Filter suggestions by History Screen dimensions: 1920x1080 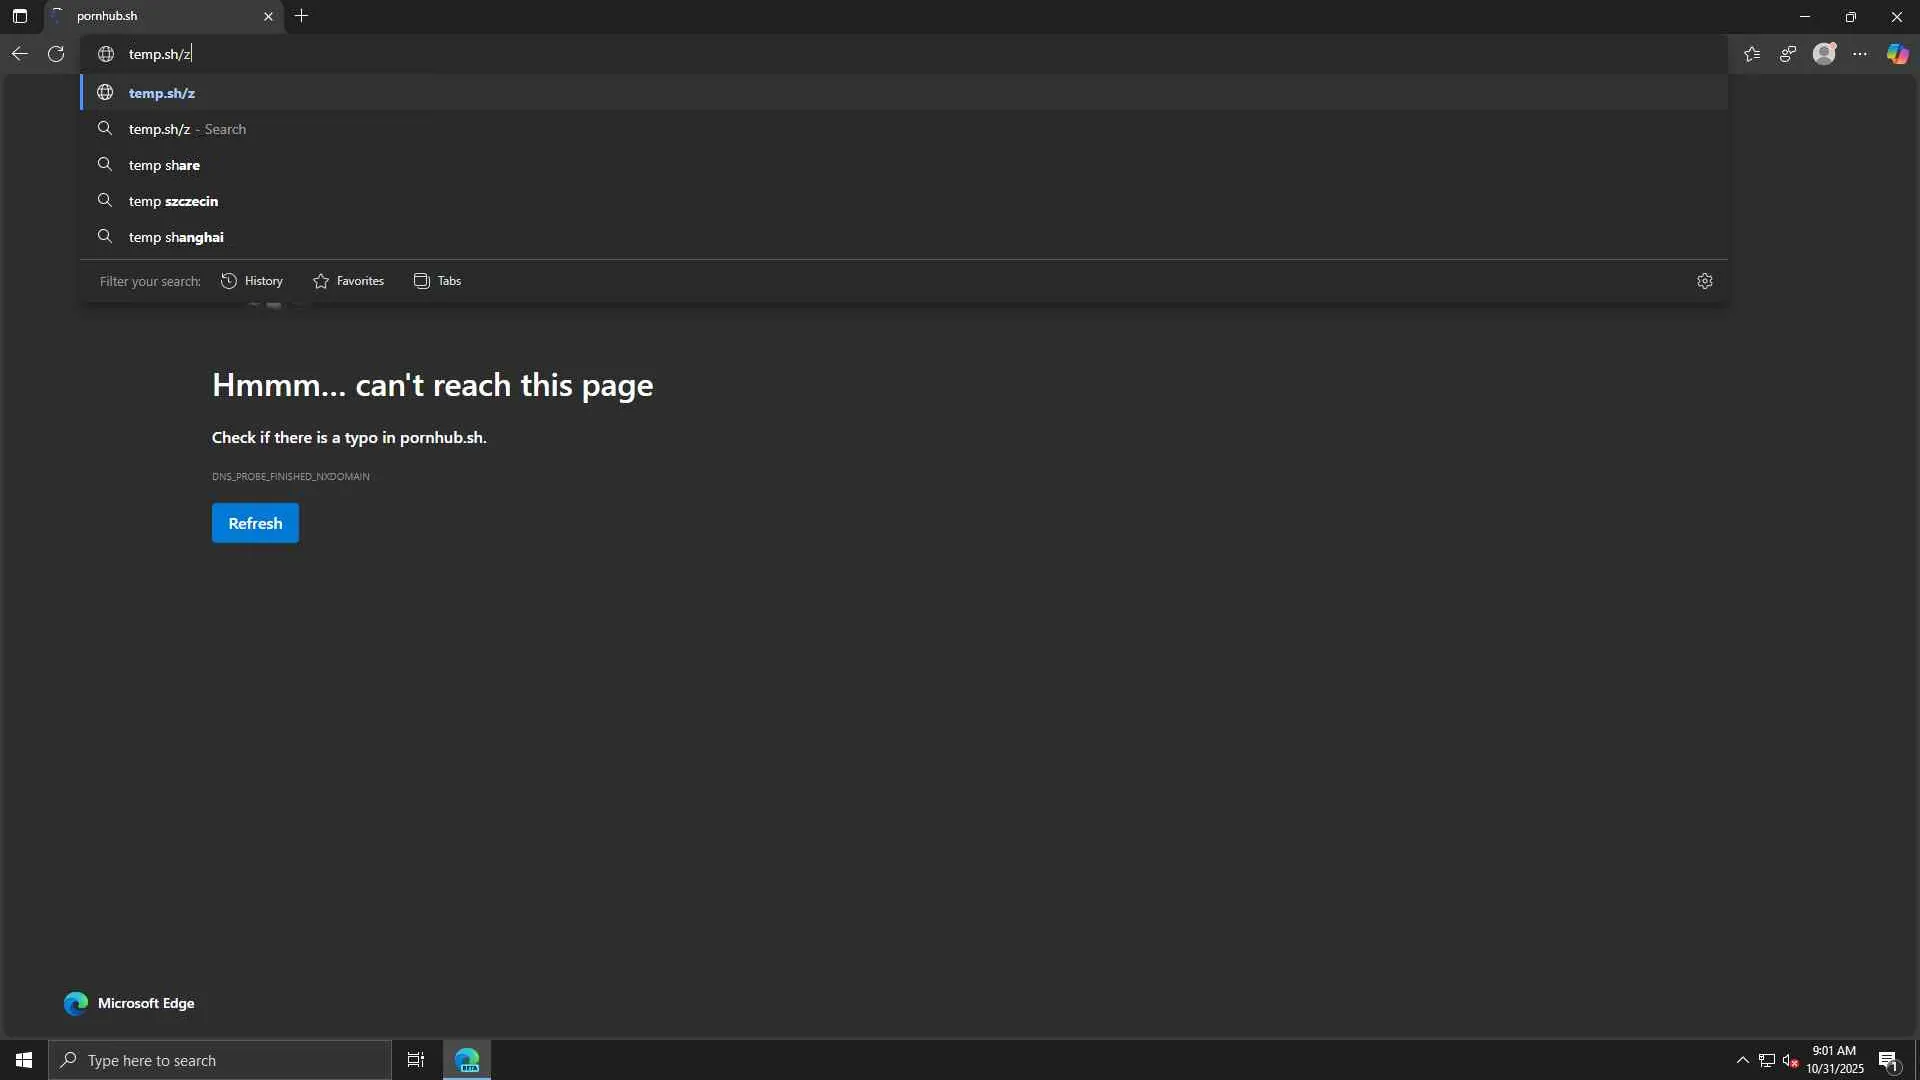tap(252, 281)
